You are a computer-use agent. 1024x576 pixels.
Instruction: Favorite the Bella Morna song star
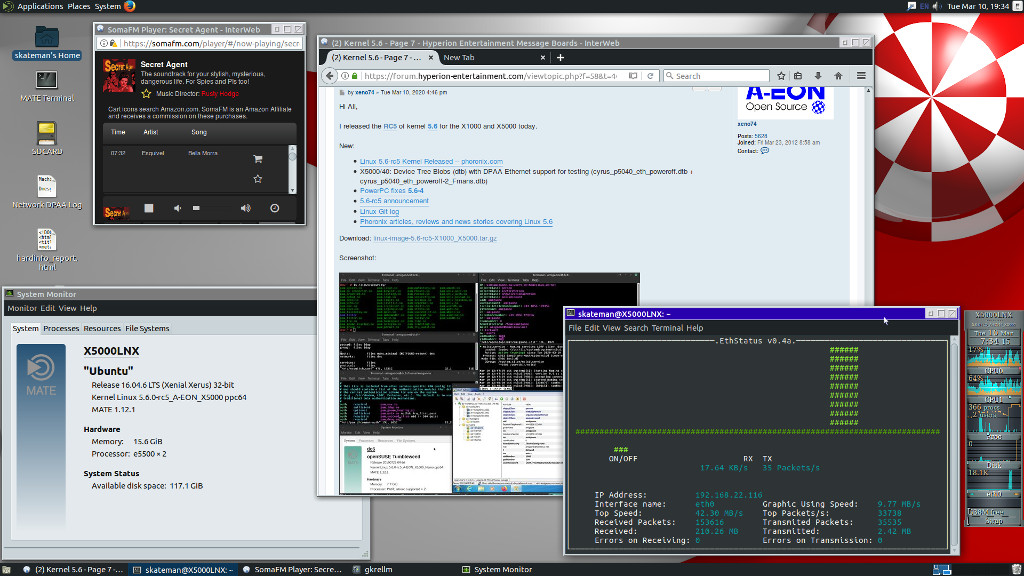point(257,179)
